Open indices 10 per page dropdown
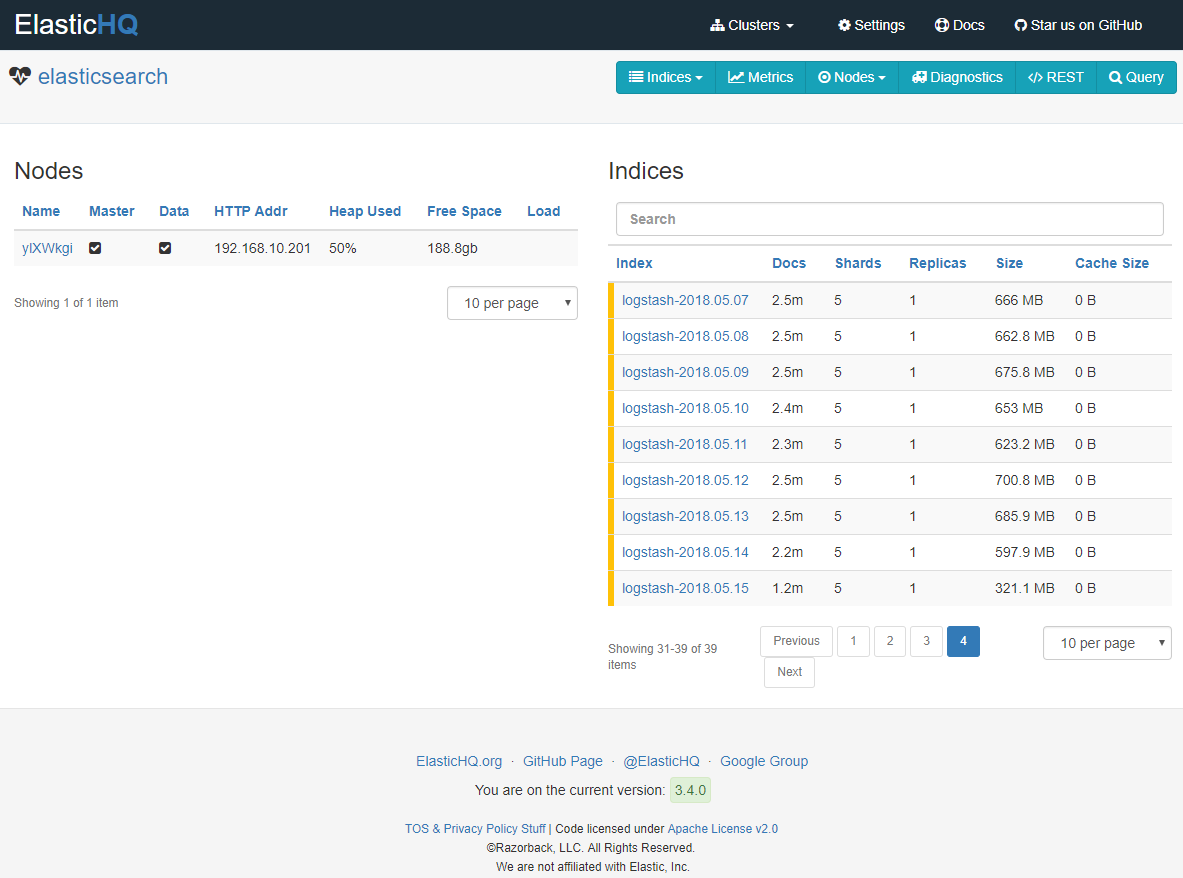The width and height of the screenshot is (1183, 878). point(1107,643)
